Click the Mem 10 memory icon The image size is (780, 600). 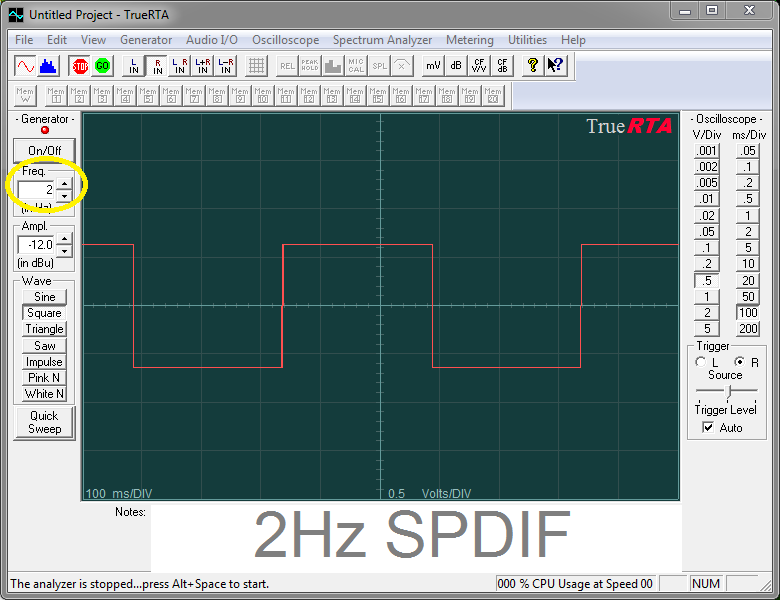pos(263,95)
